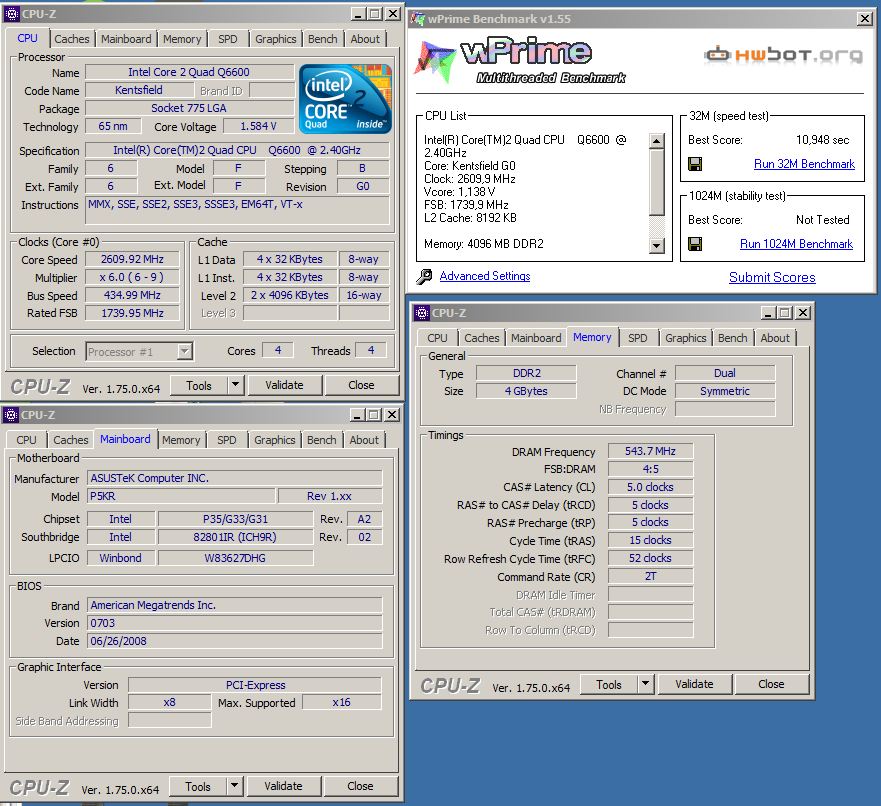This screenshot has height=806, width=881.
Task: Open About tab in Mainboard CPU-Z window
Action: (x=364, y=440)
